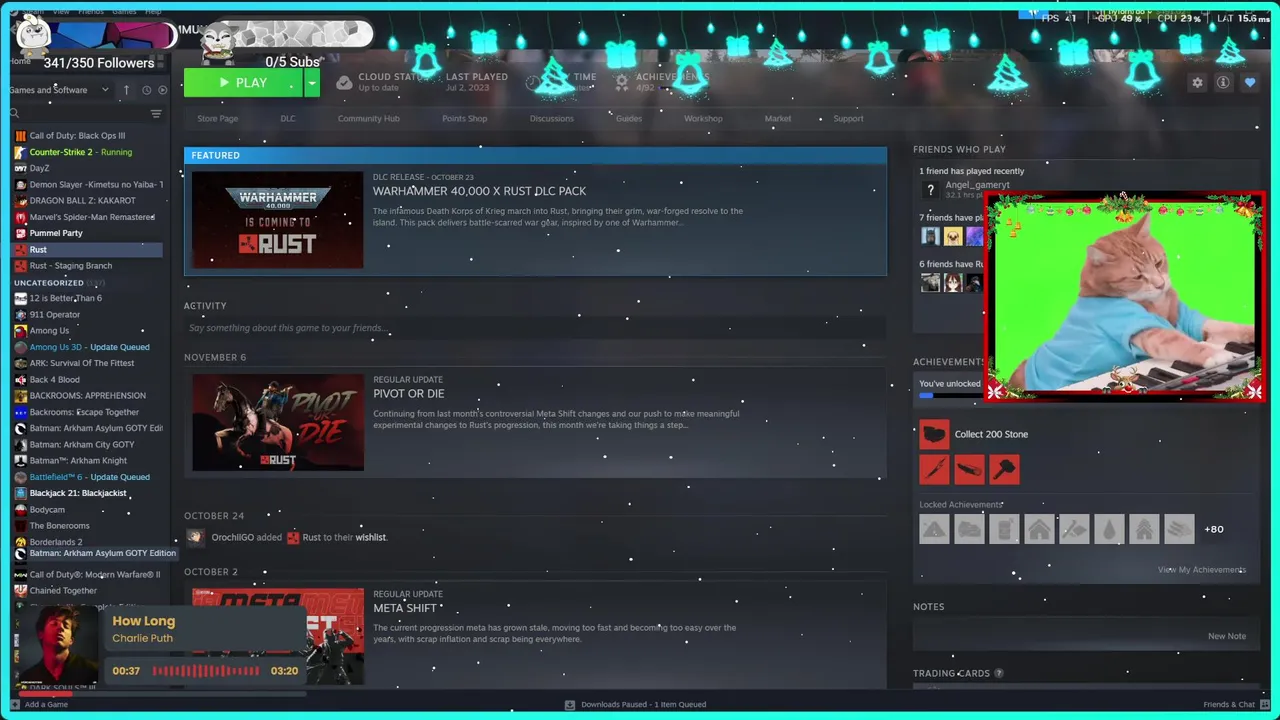The width and height of the screenshot is (1280, 720).
Task: Select Chained Together in library list
Action: pyautogui.click(x=63, y=591)
